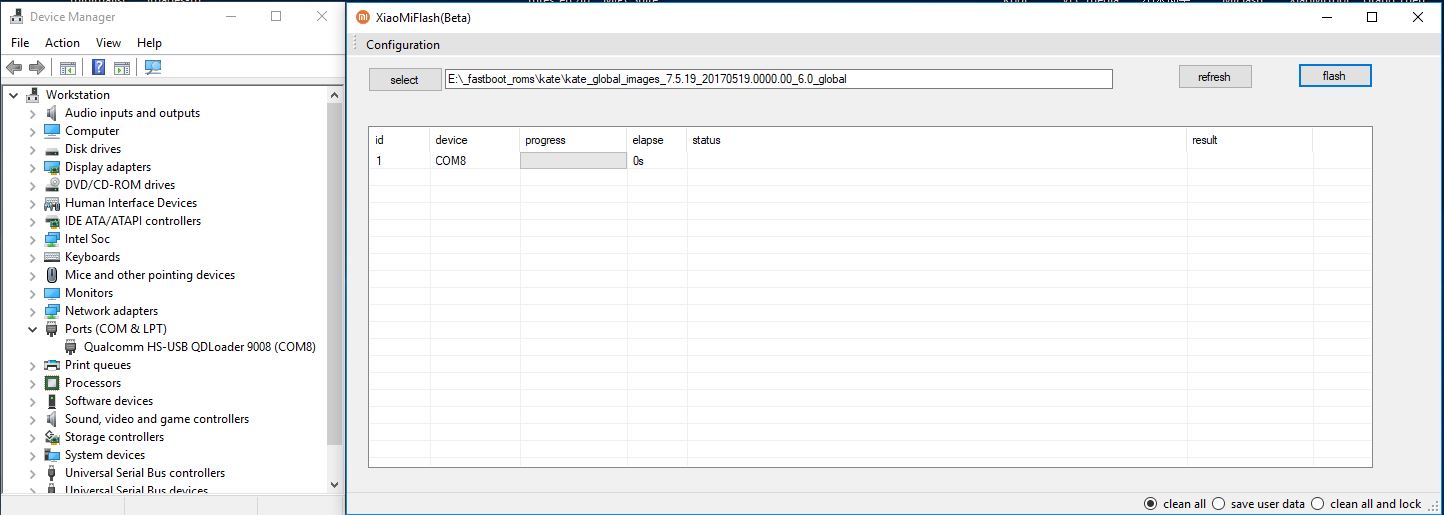The image size is (1444, 515).
Task: Open the Configuration menu in XiaoMiFlash
Action: [x=403, y=45]
